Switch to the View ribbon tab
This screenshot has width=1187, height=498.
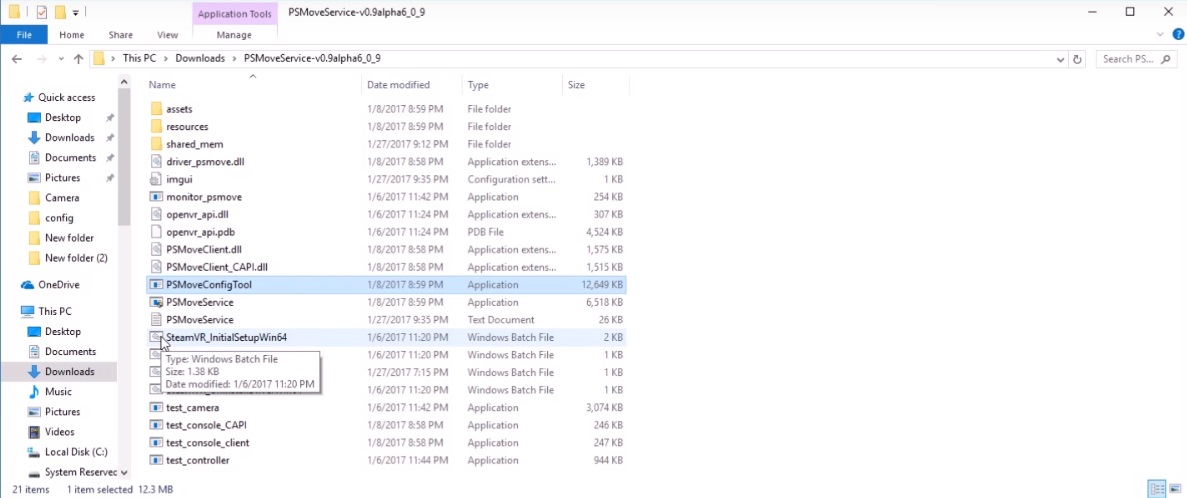[x=167, y=35]
